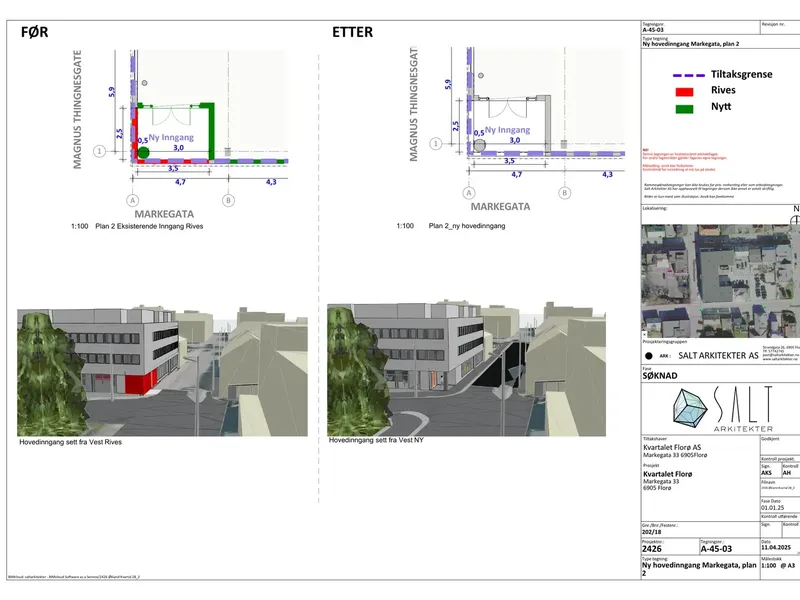
Task: Click the SØKNAD phase label
Action: (660, 376)
